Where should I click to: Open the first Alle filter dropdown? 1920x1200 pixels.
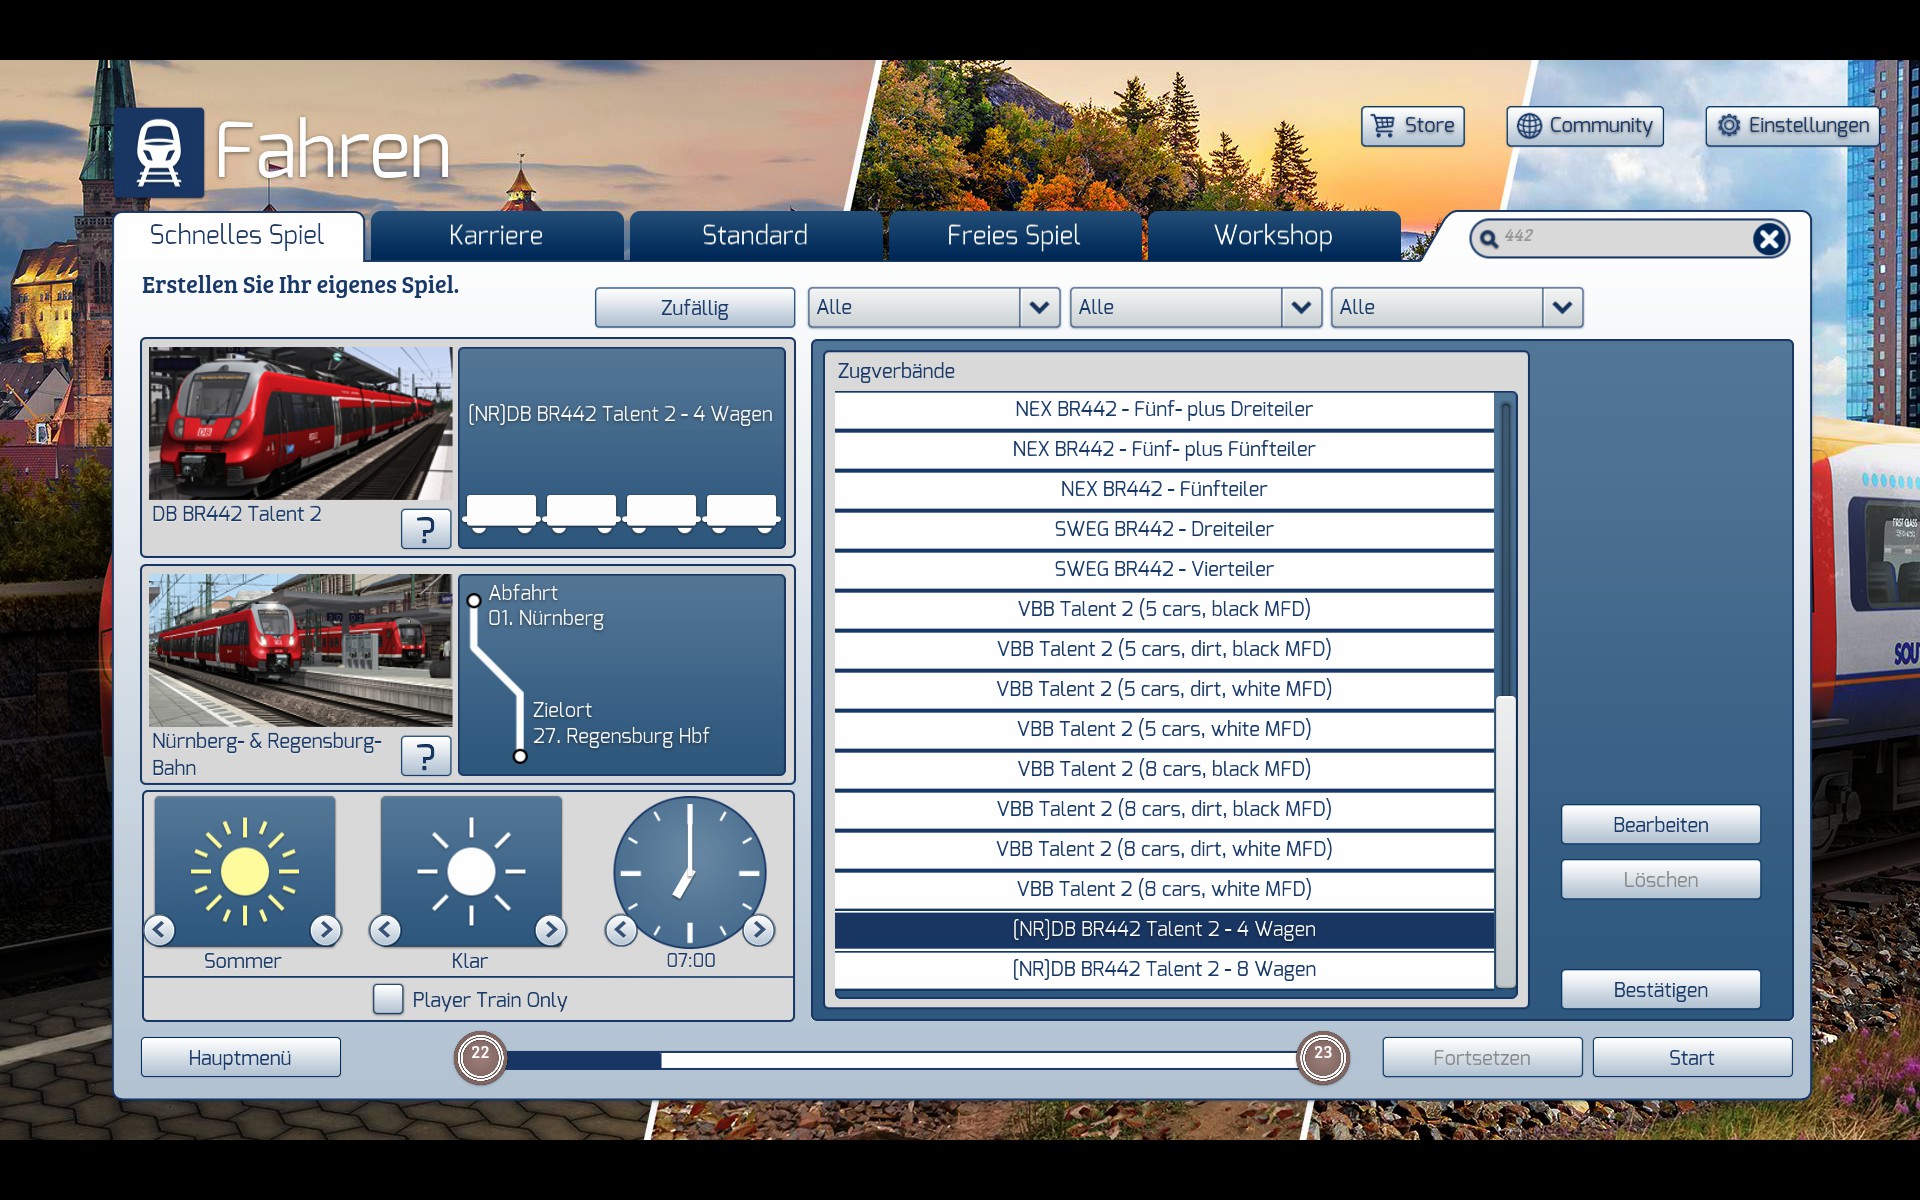[x=1039, y=307]
